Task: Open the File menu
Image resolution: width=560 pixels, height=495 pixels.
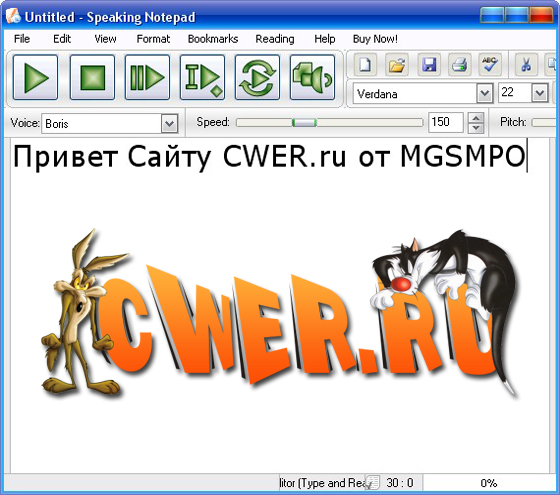Action: tap(22, 39)
